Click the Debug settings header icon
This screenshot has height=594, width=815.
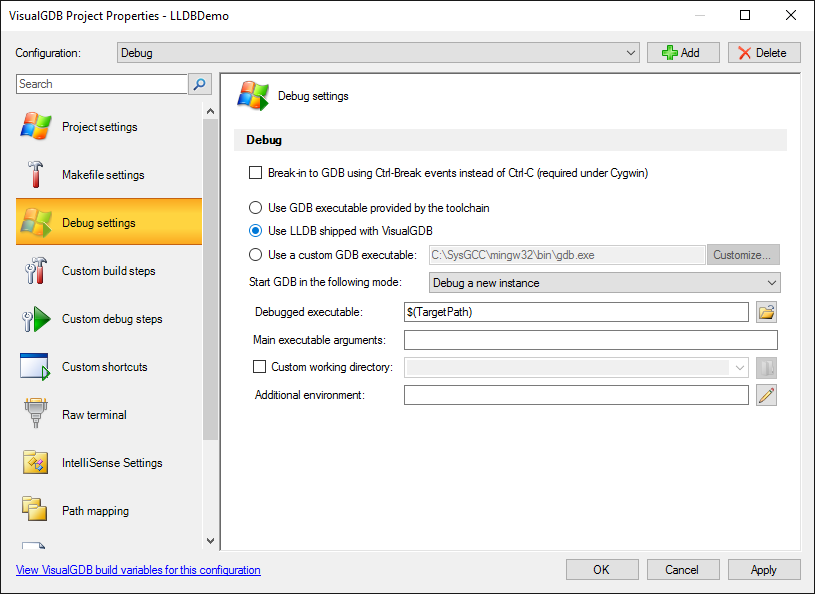(x=253, y=96)
